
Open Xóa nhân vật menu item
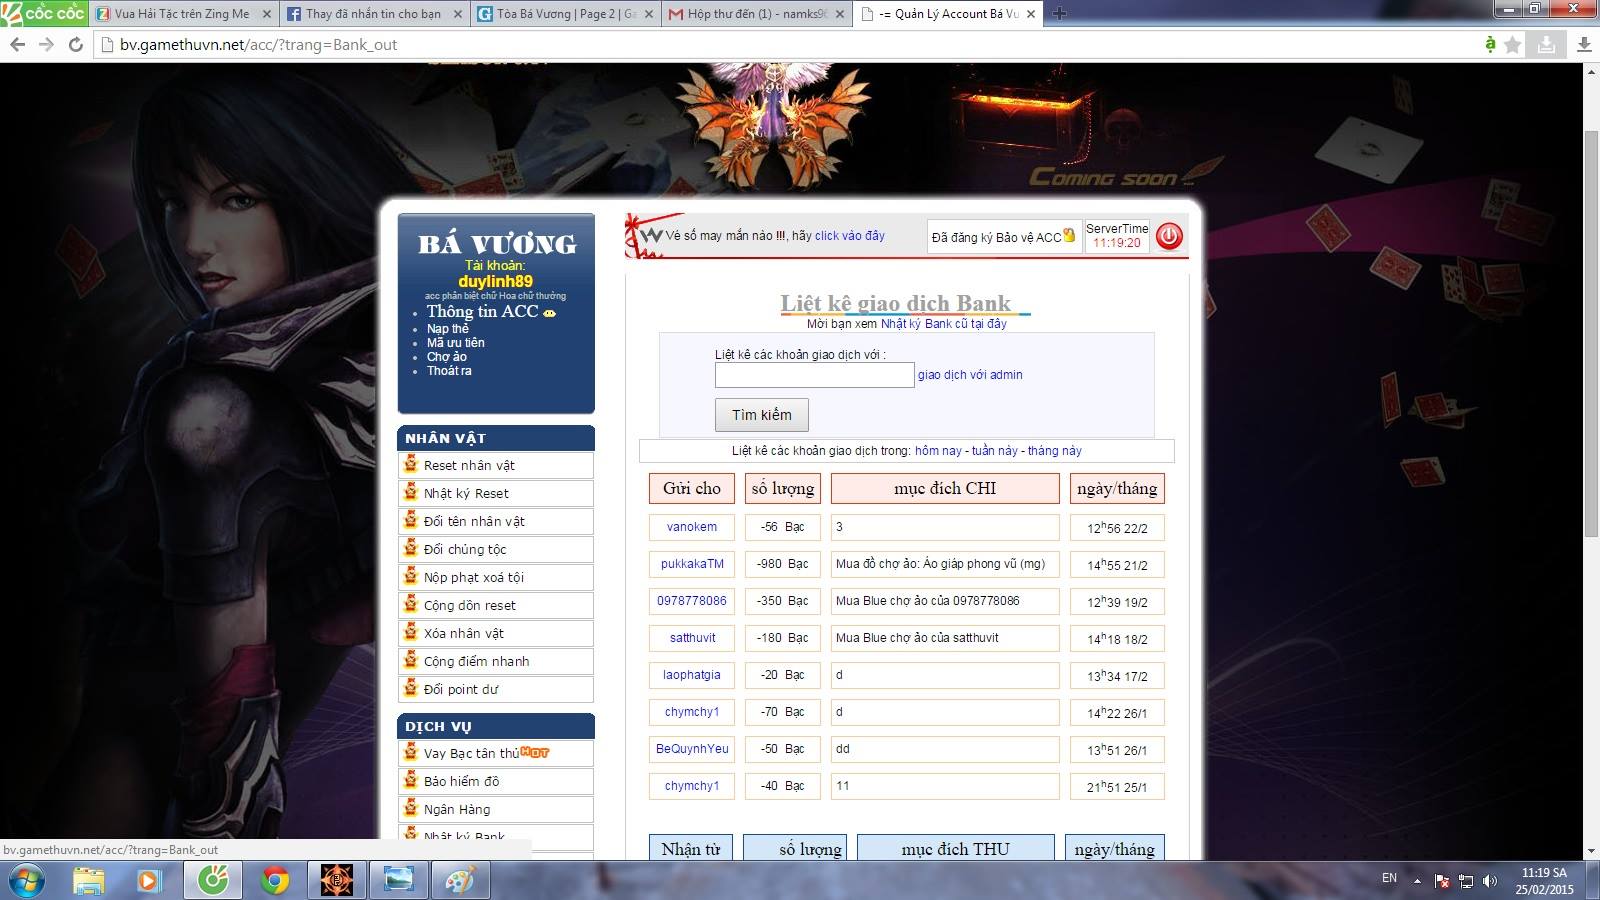pyautogui.click(x=496, y=633)
